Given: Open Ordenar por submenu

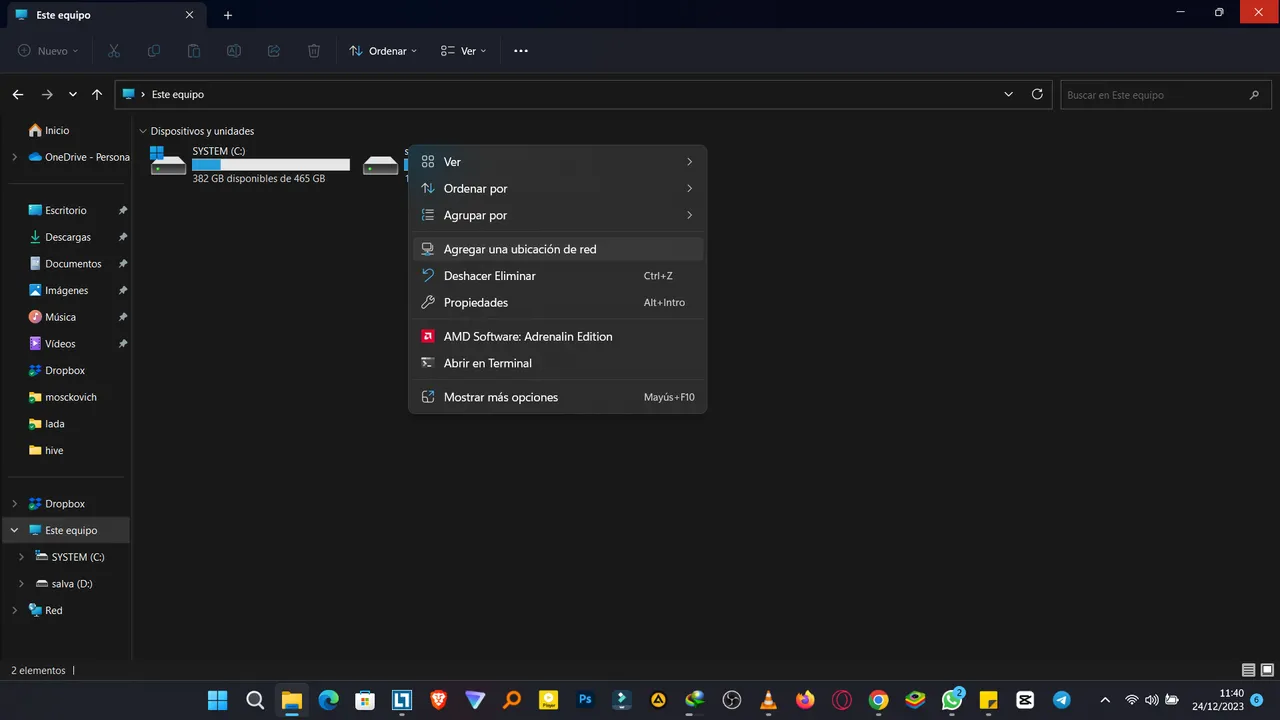Looking at the screenshot, I should [x=558, y=189].
